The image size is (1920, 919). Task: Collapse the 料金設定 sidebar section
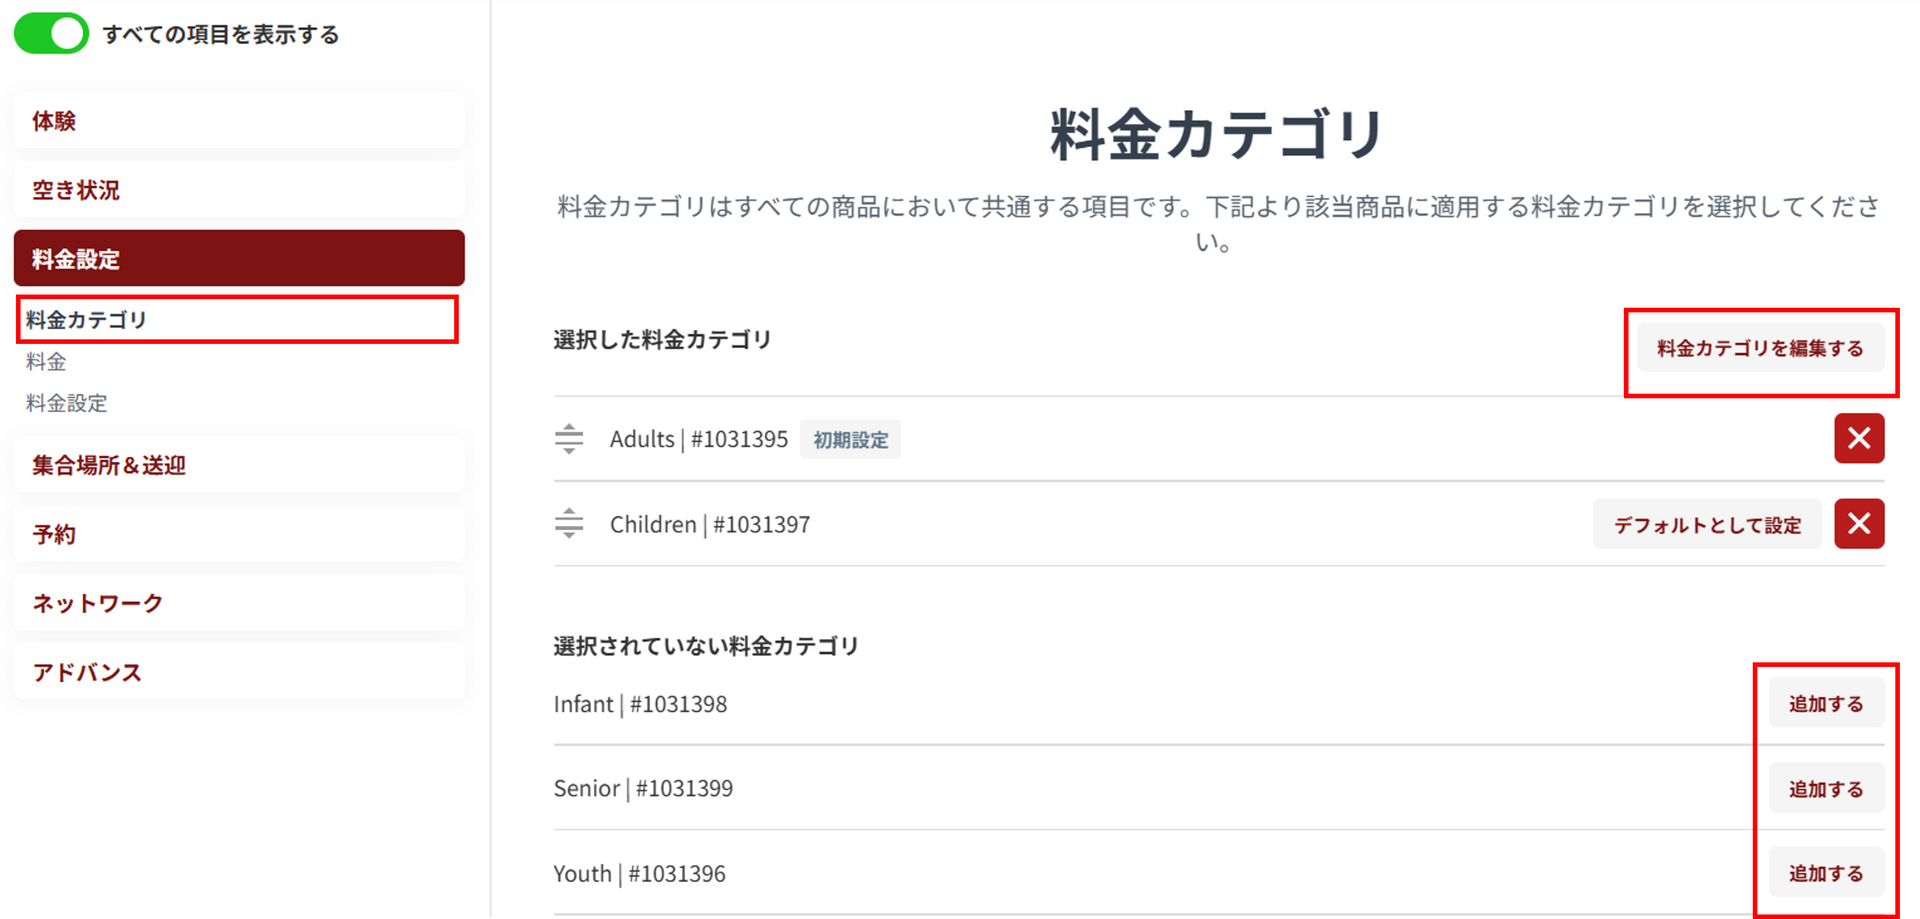click(x=238, y=259)
